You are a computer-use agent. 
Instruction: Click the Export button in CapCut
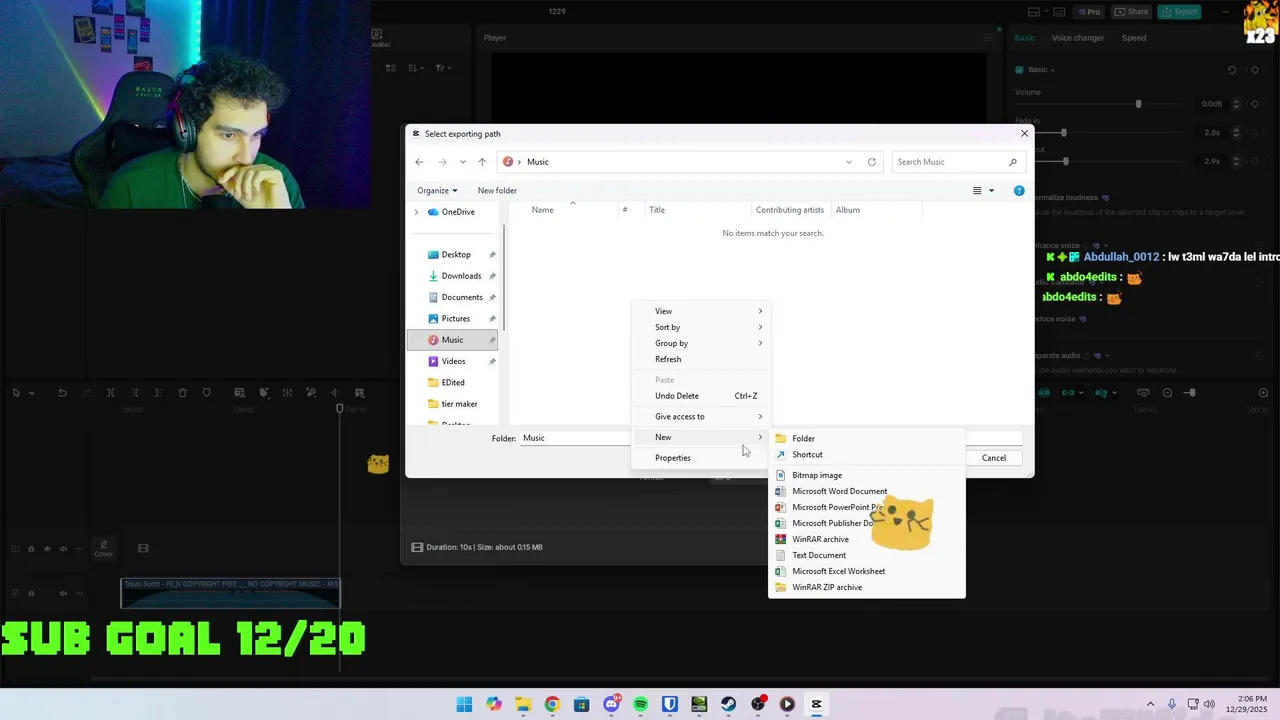point(1180,12)
